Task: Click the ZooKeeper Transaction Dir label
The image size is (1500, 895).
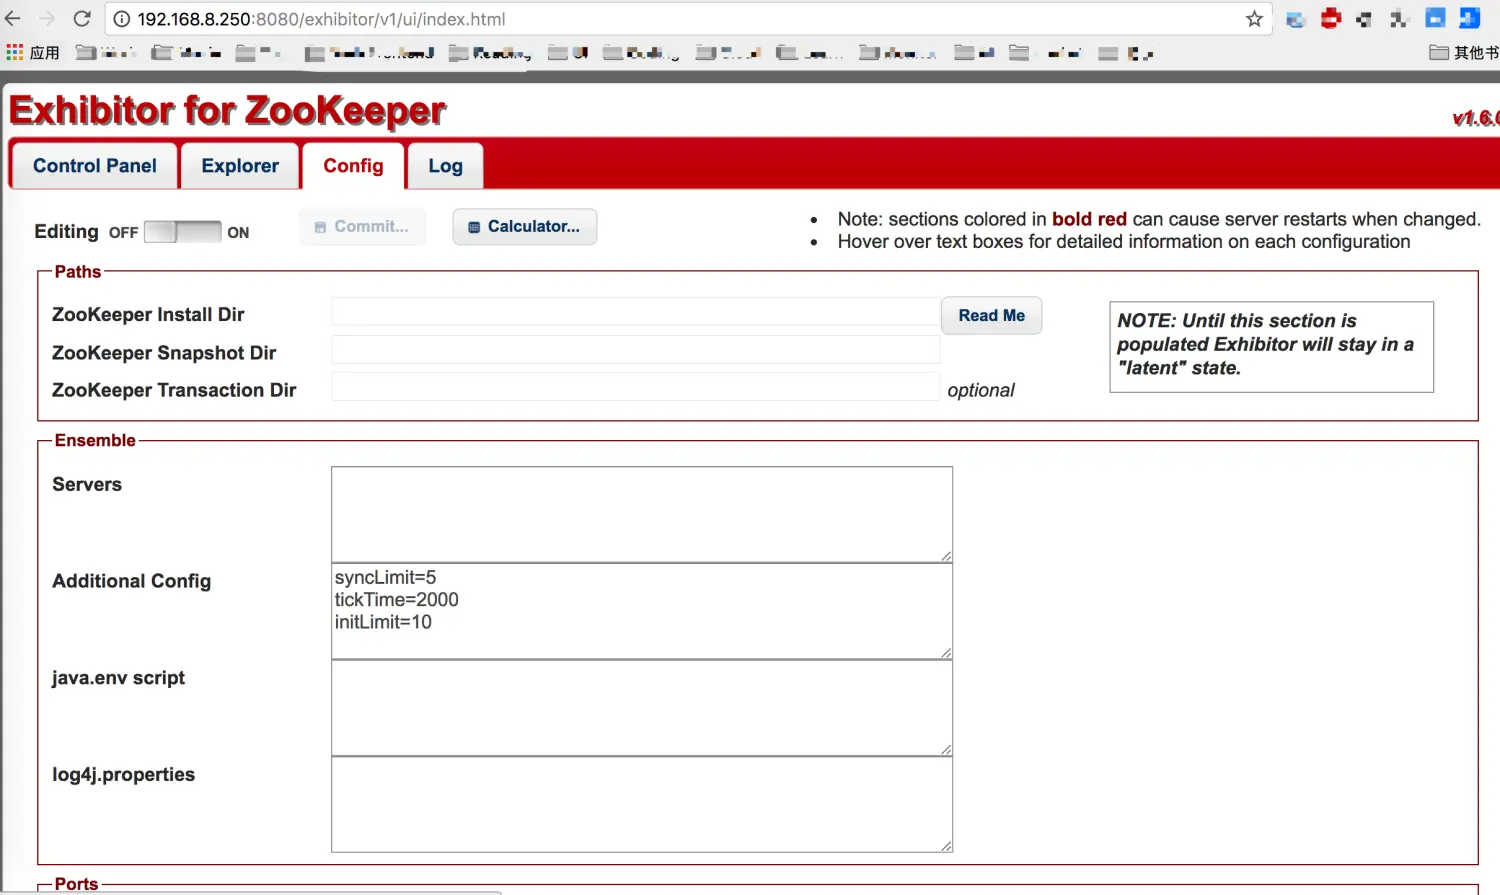Action: click(x=174, y=390)
